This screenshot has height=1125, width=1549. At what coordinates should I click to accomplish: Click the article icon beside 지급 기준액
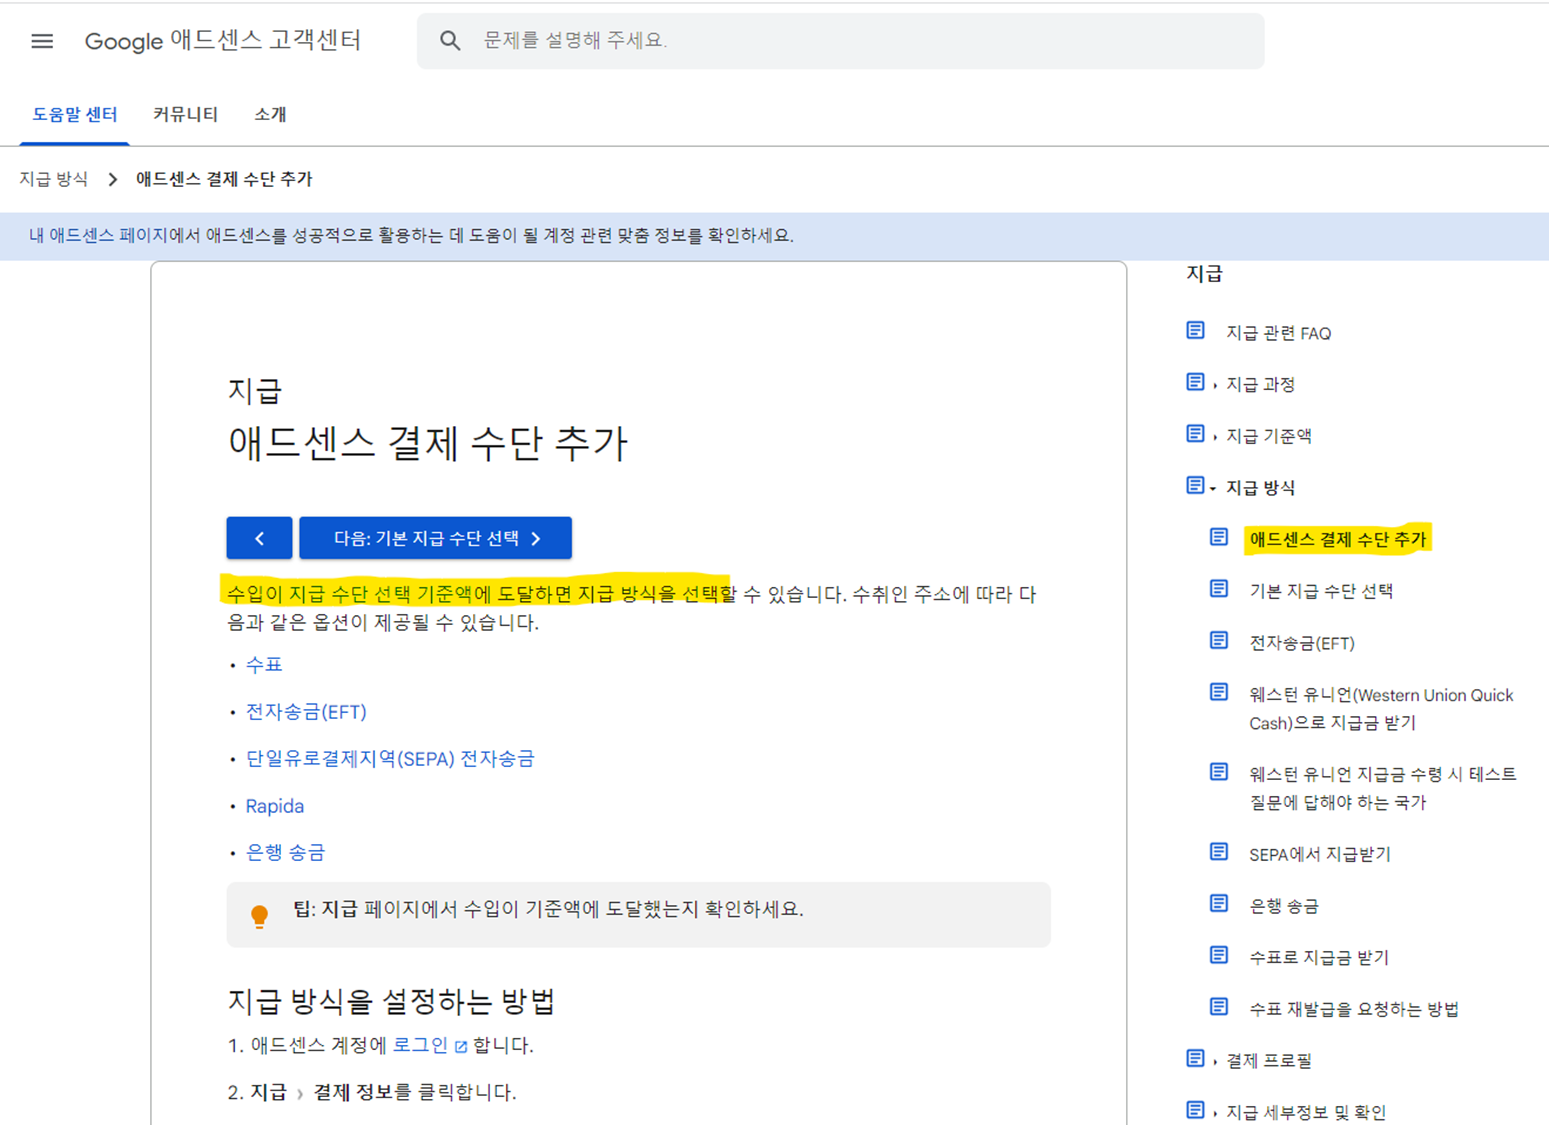click(x=1195, y=434)
